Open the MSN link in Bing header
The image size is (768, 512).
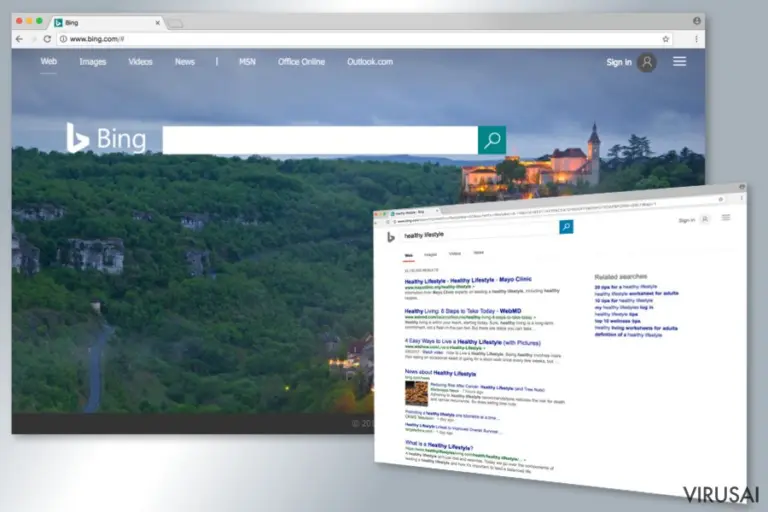click(x=247, y=62)
